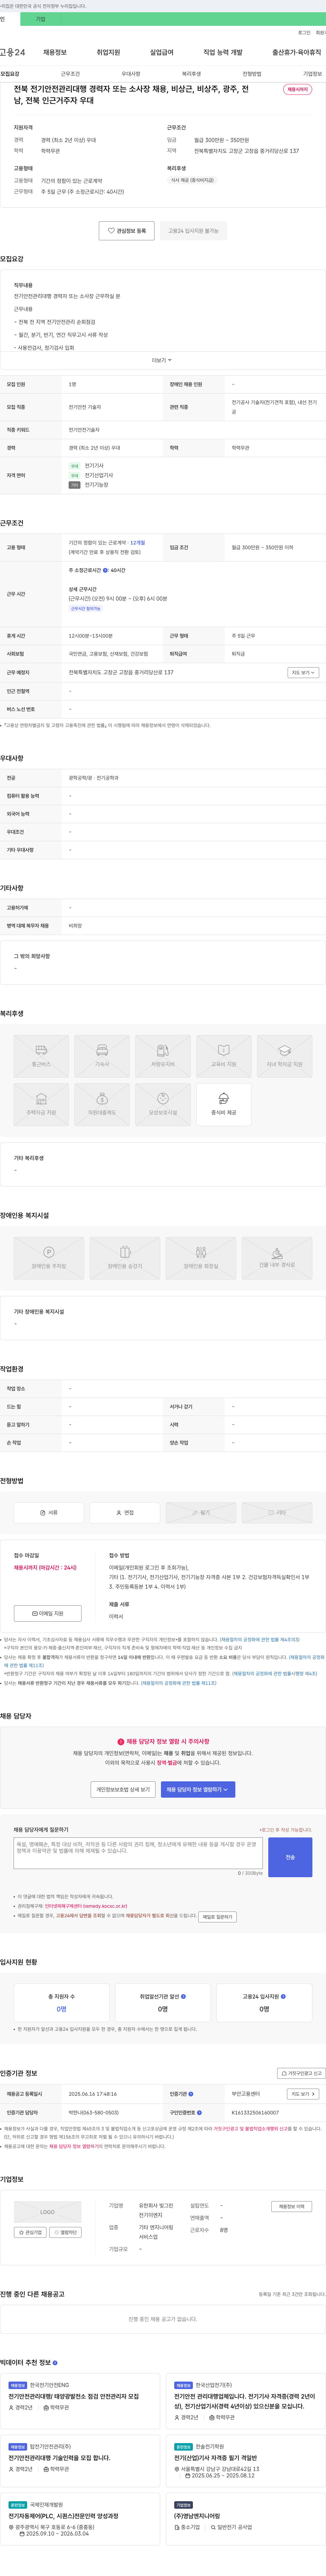Jump to the 근무조건 section tab

coord(70,74)
